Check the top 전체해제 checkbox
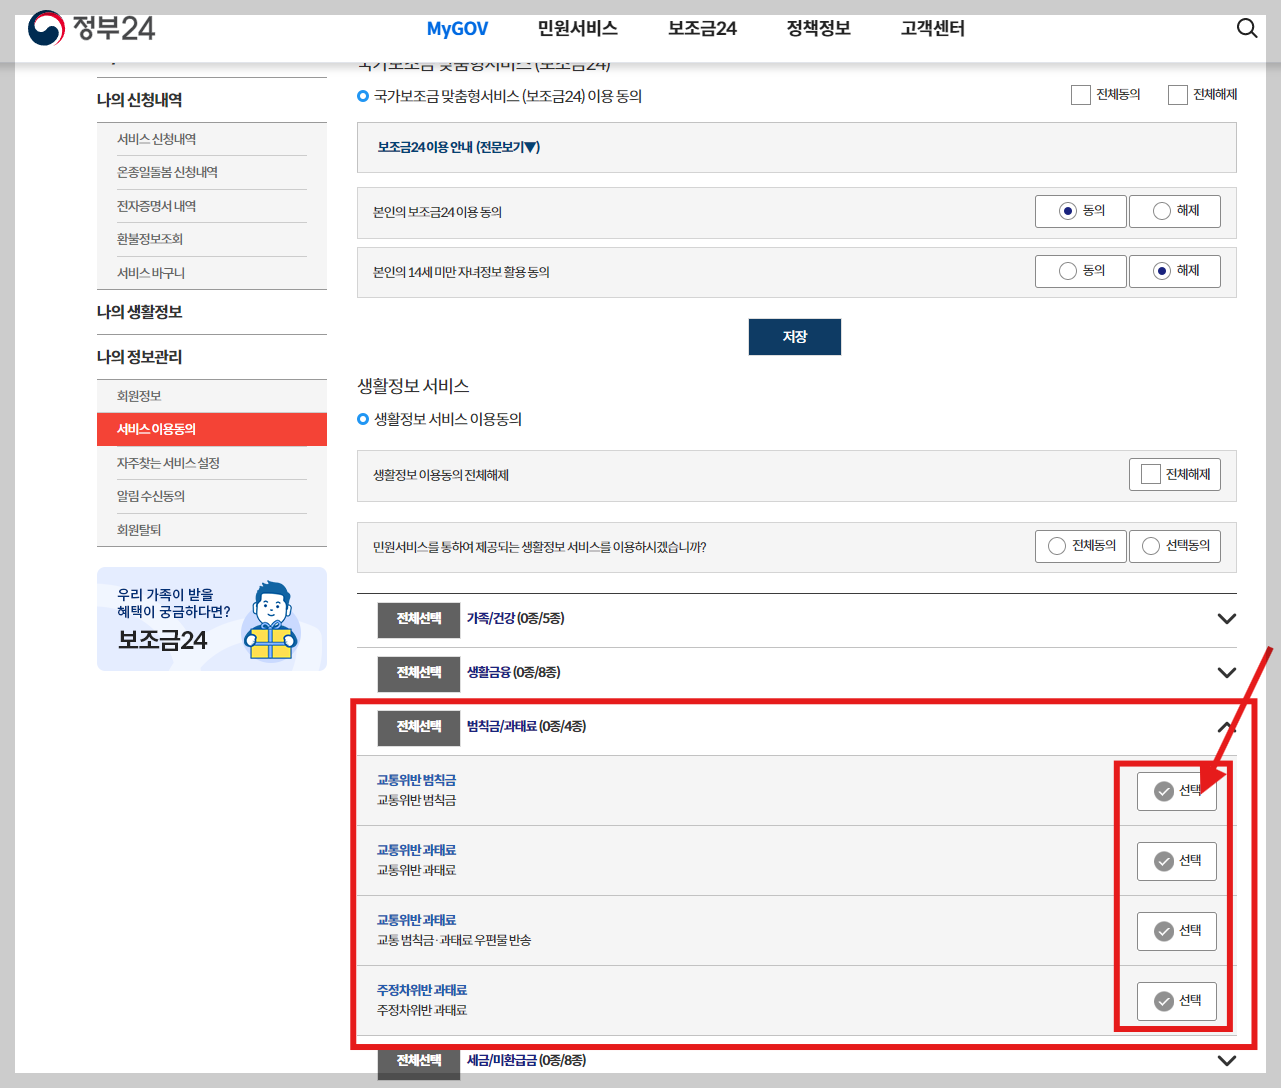The height and width of the screenshot is (1088, 1281). pos(1178,95)
